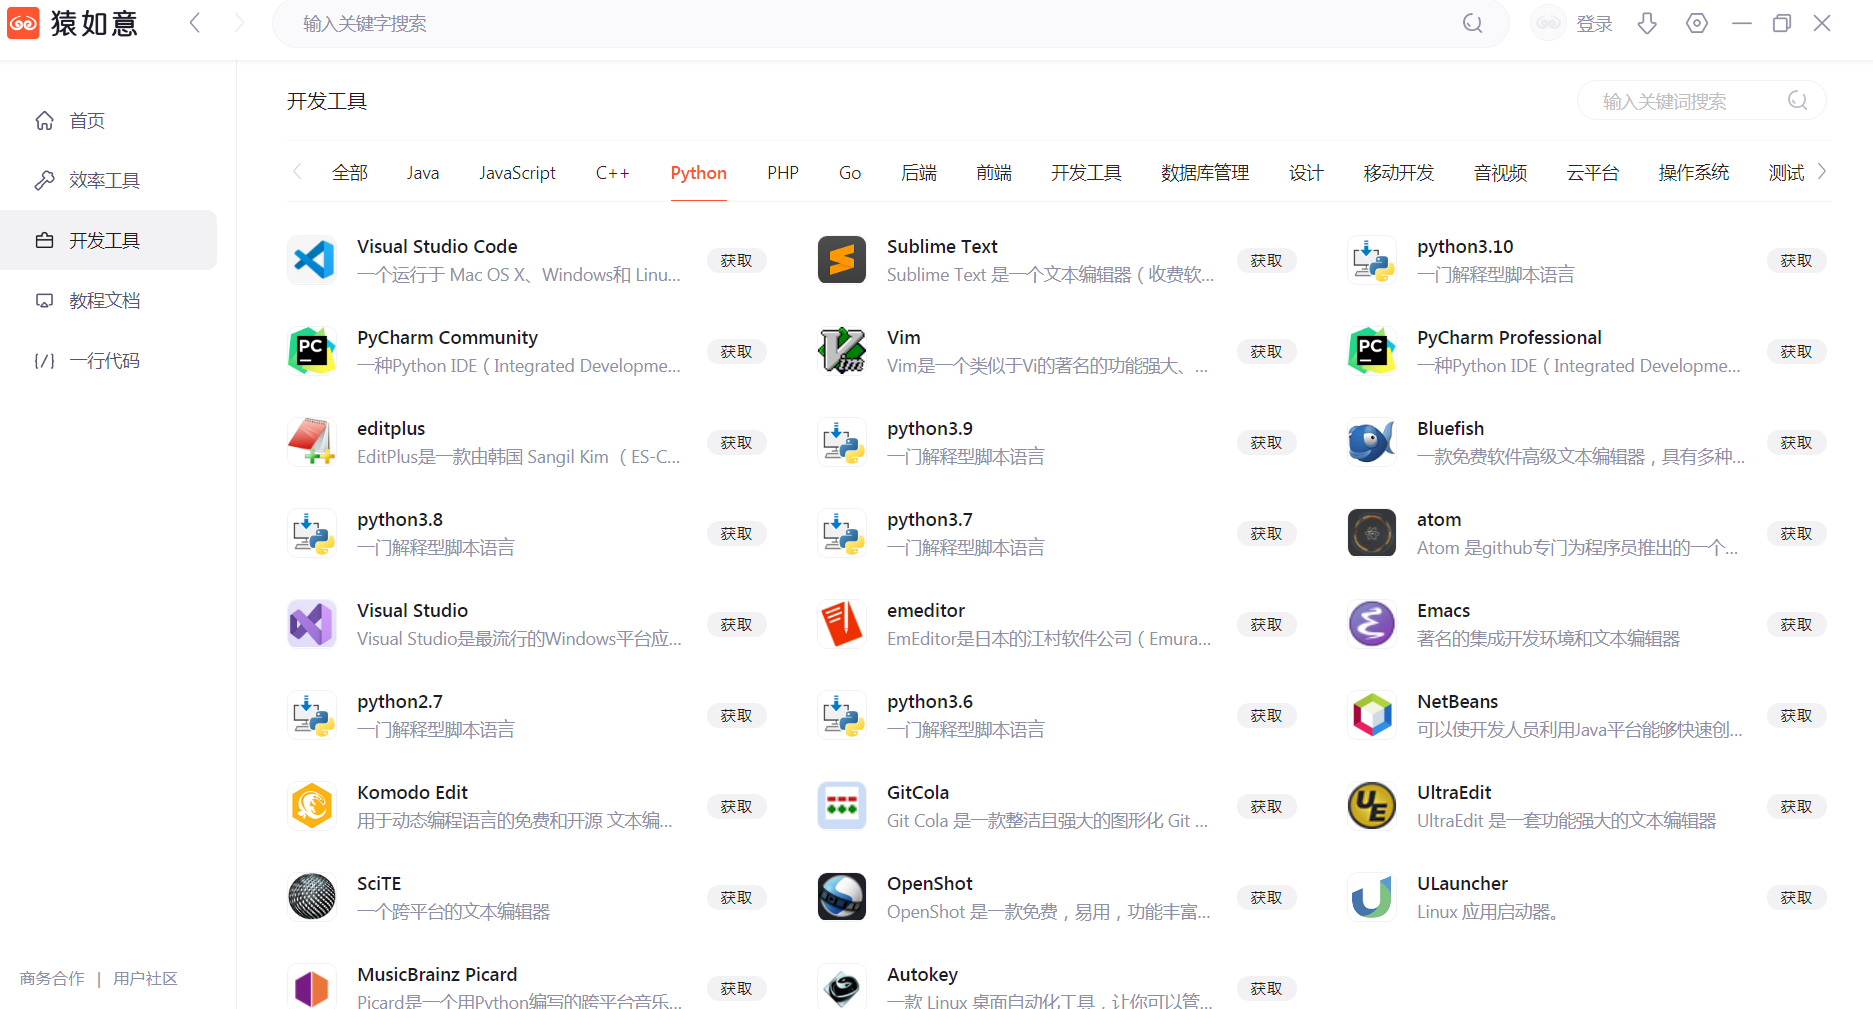Click the python3.7 title text

[930, 520]
